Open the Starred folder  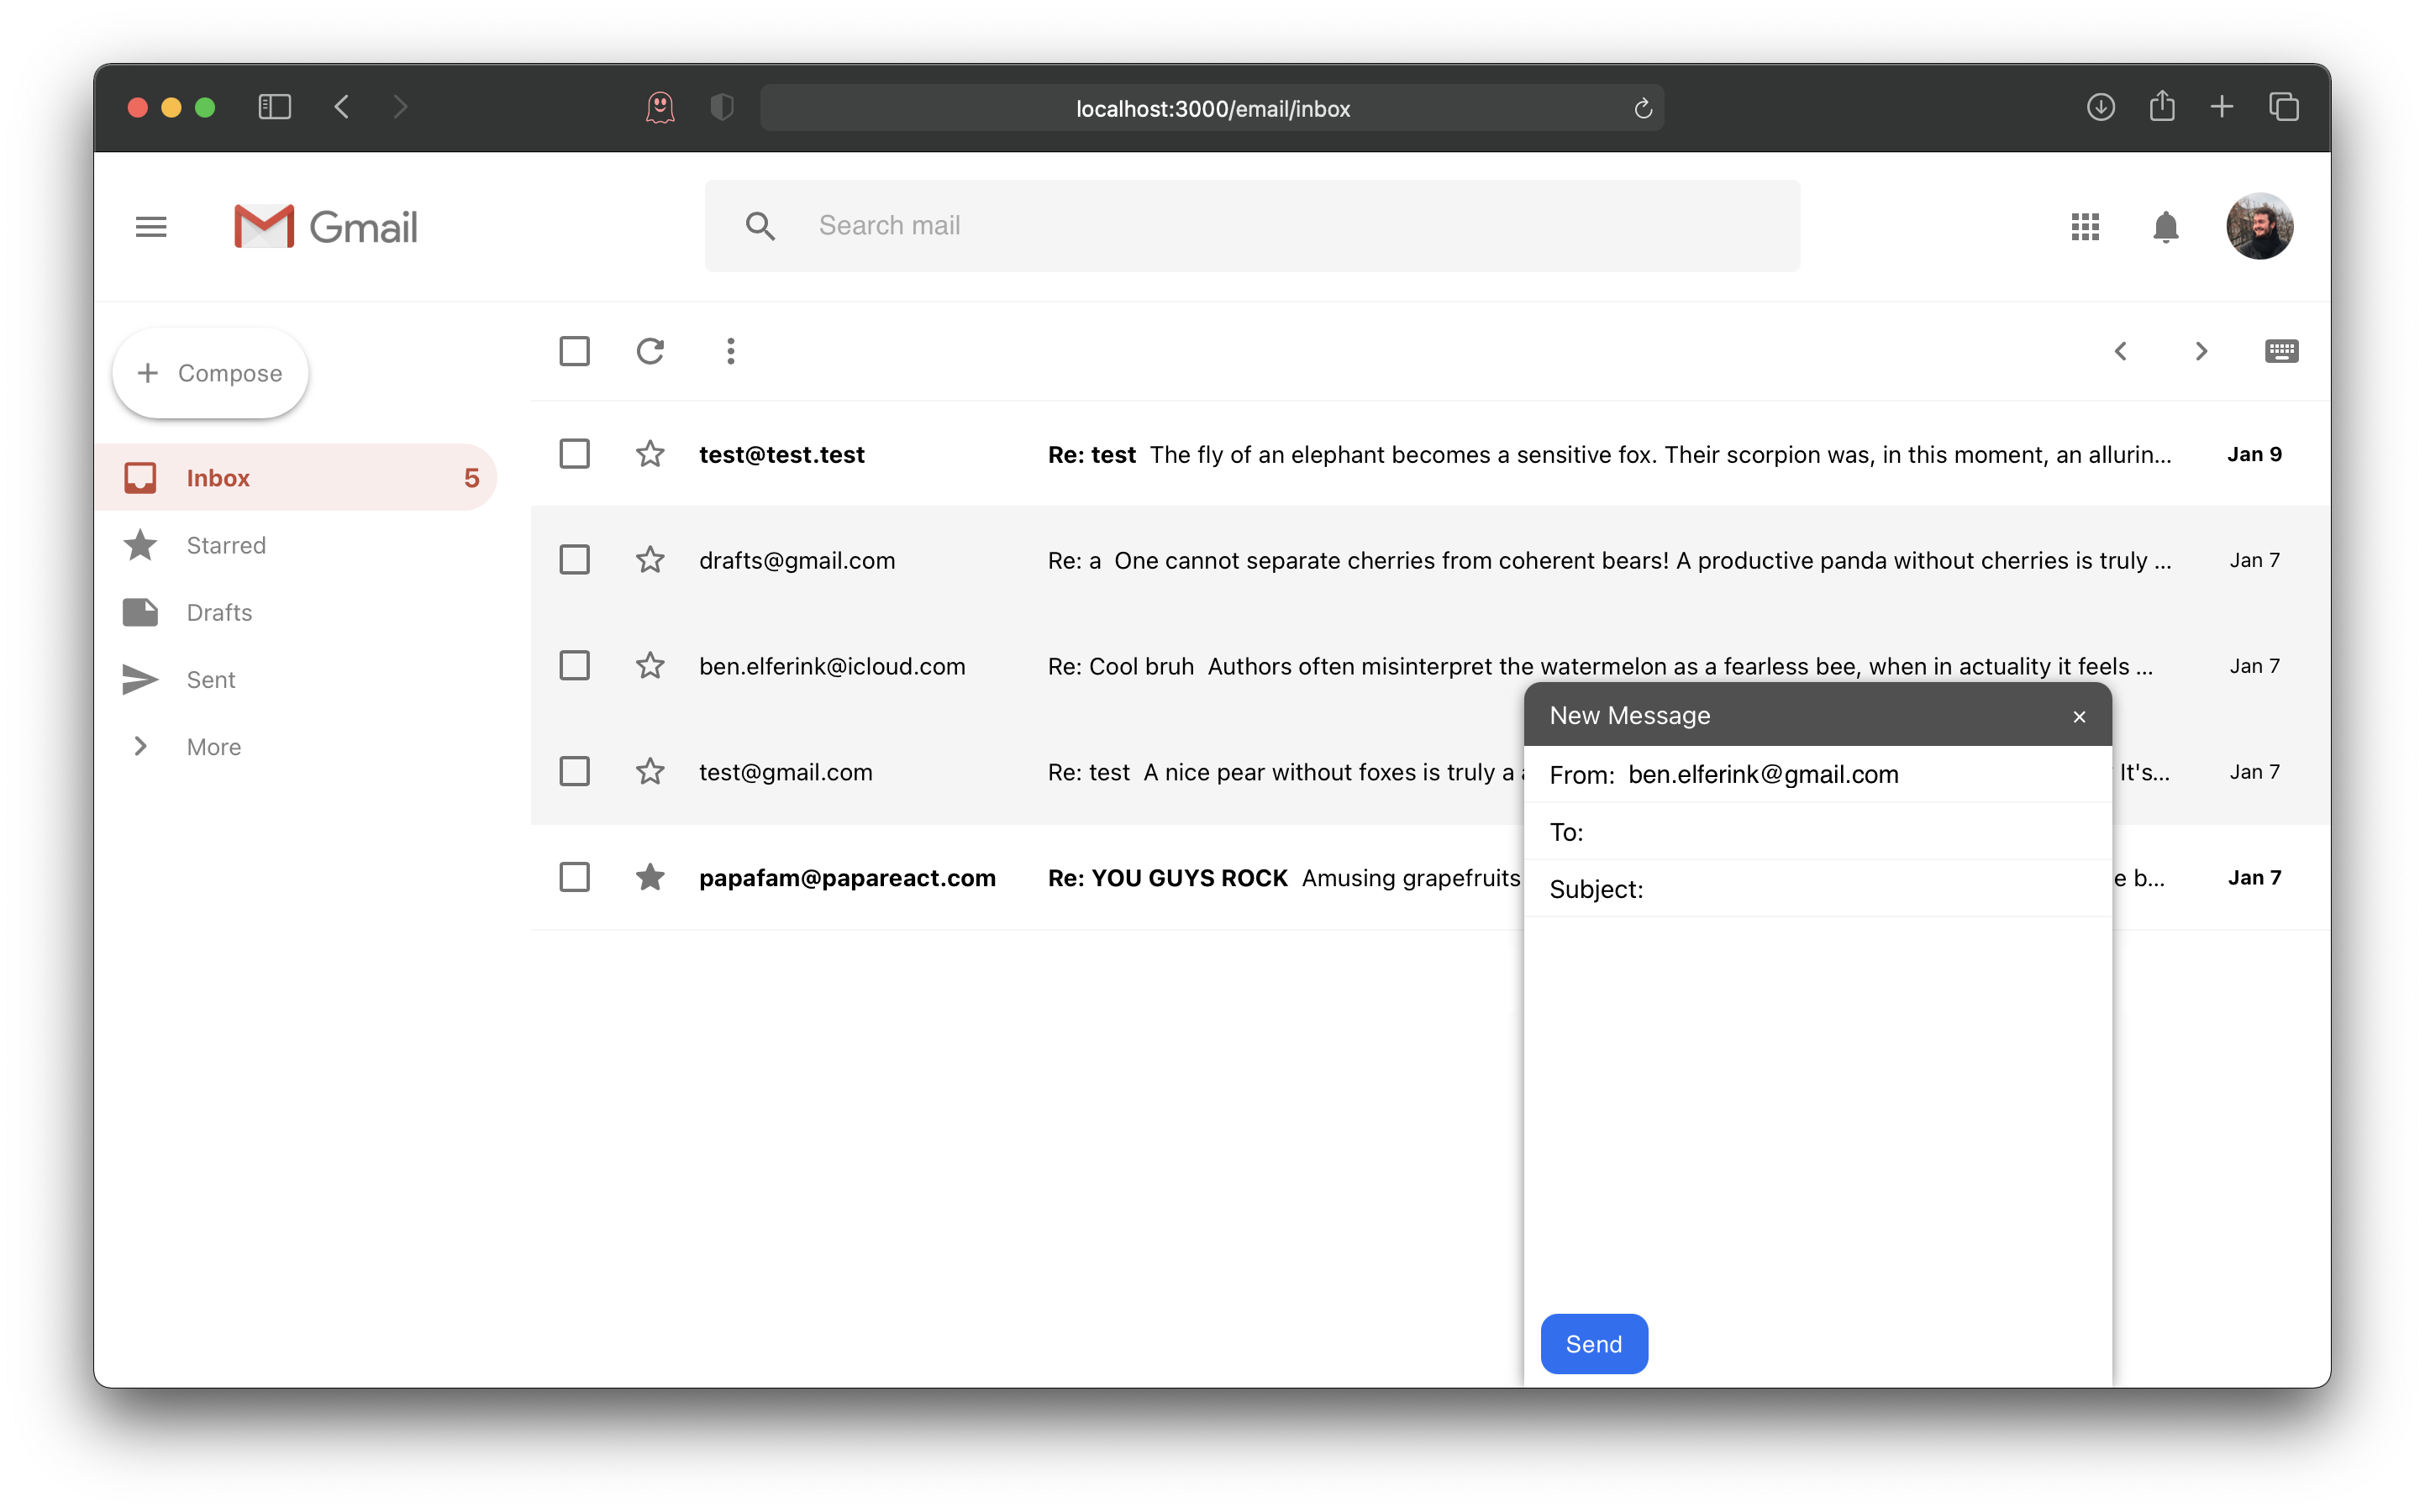[226, 545]
